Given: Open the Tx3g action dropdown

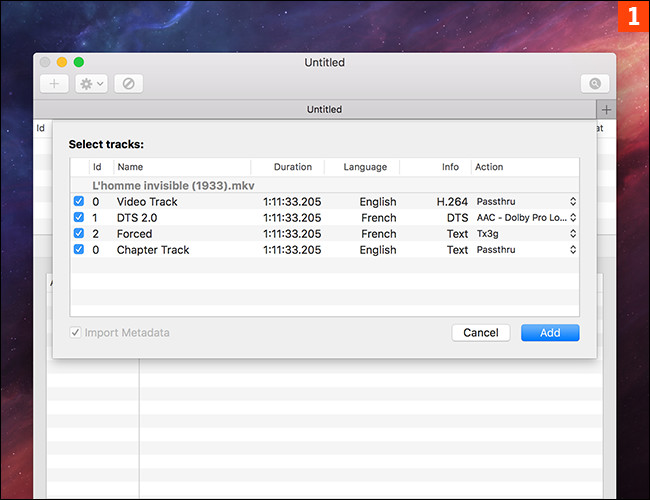Looking at the screenshot, I should pyautogui.click(x=526, y=234).
